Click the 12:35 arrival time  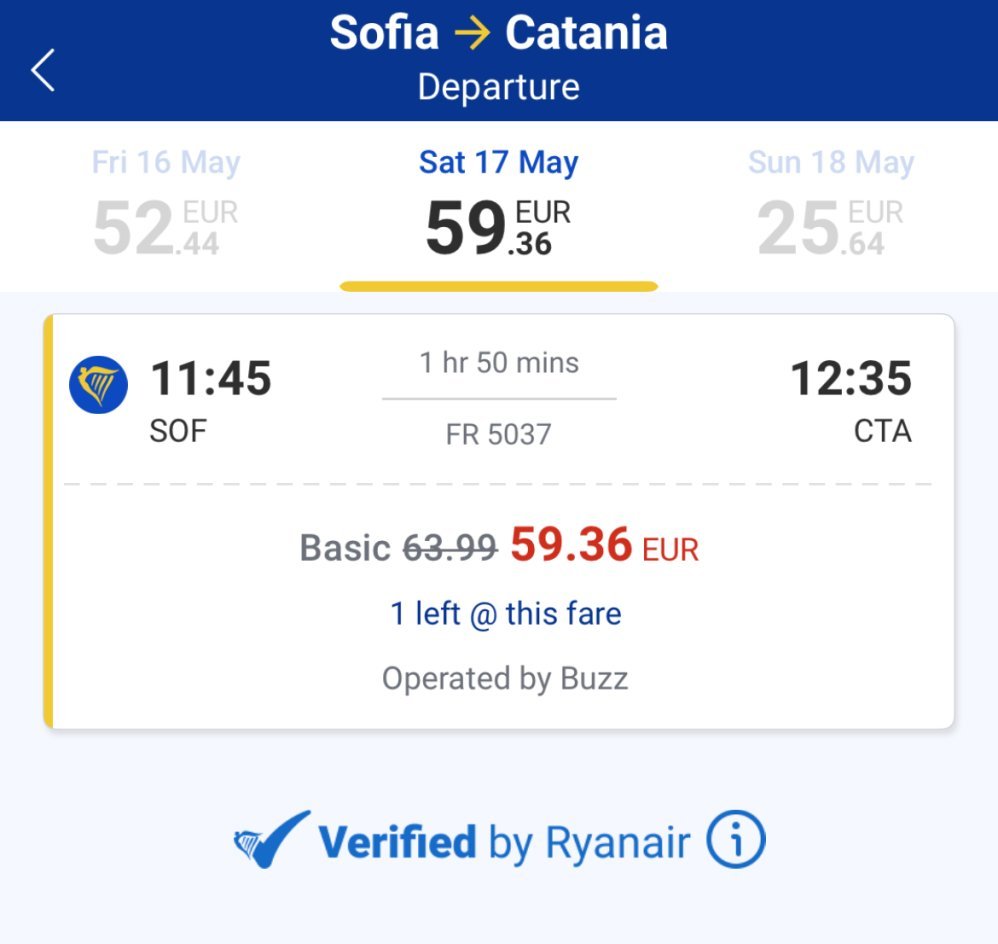851,379
